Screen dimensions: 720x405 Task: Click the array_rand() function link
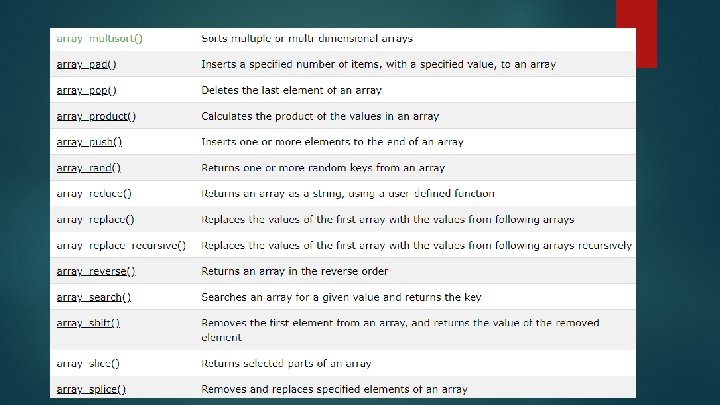88,168
